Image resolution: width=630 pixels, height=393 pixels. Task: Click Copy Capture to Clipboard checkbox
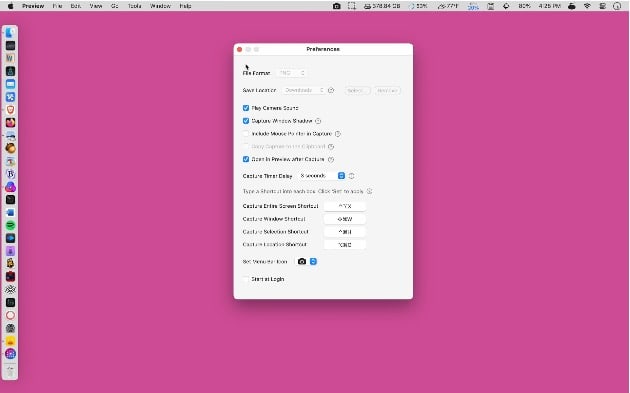[x=246, y=146]
